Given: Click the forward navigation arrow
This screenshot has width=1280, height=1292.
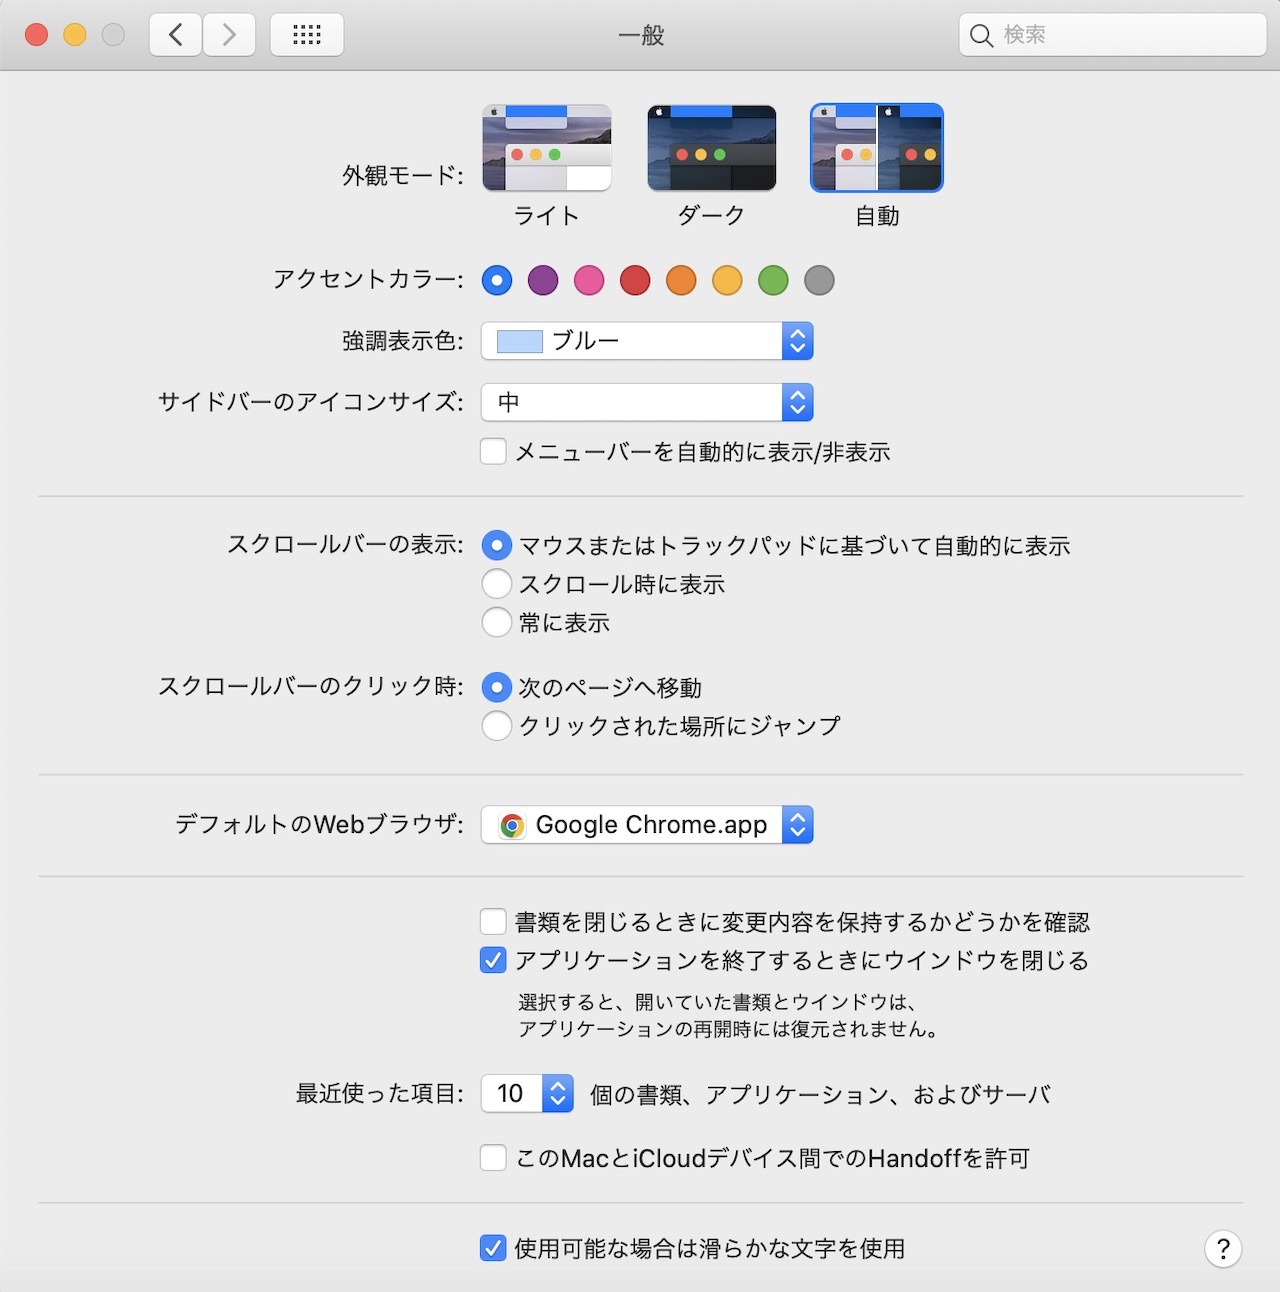Looking at the screenshot, I should click(228, 34).
